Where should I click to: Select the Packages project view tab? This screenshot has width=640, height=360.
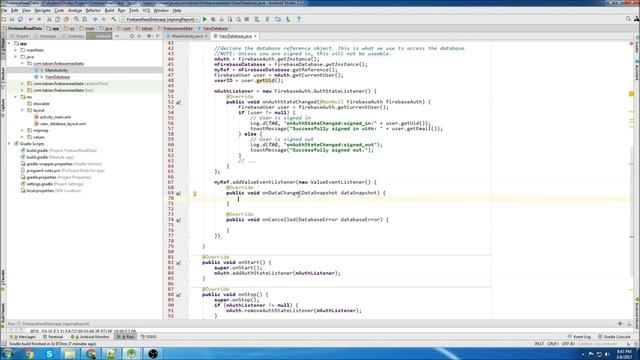[x=45, y=36]
